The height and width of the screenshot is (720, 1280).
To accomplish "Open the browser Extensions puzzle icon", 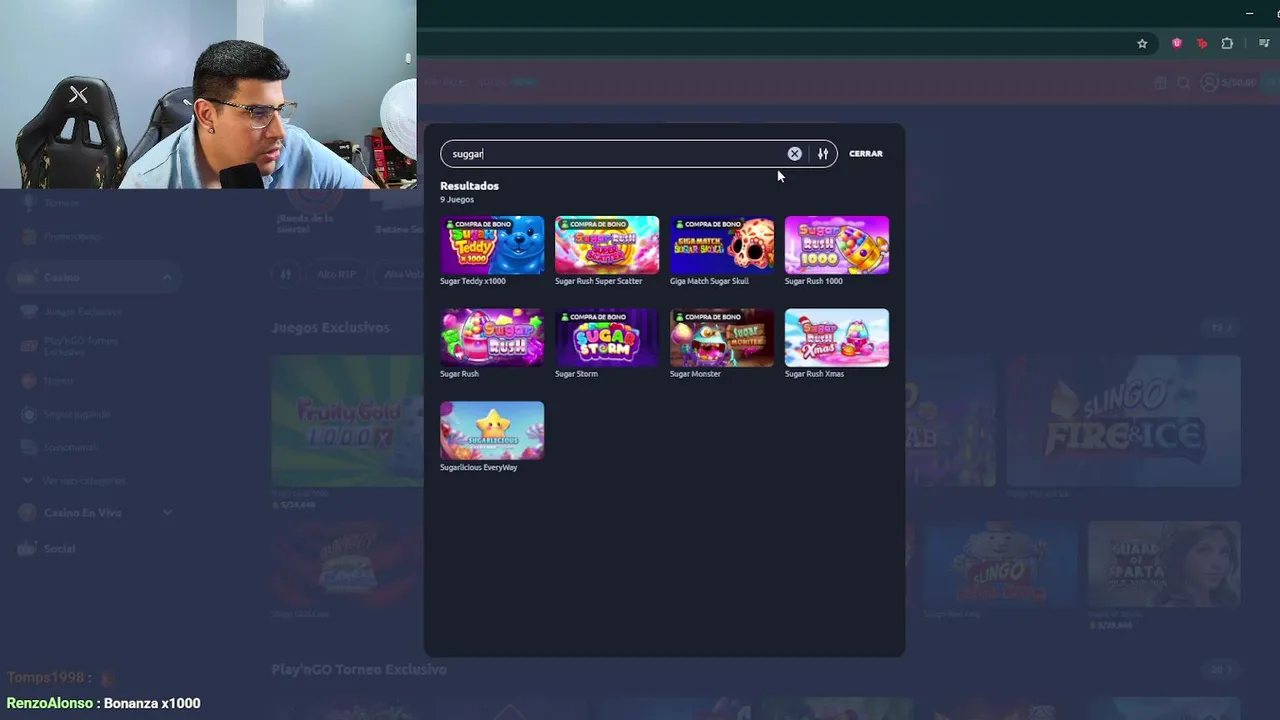I will point(1227,44).
